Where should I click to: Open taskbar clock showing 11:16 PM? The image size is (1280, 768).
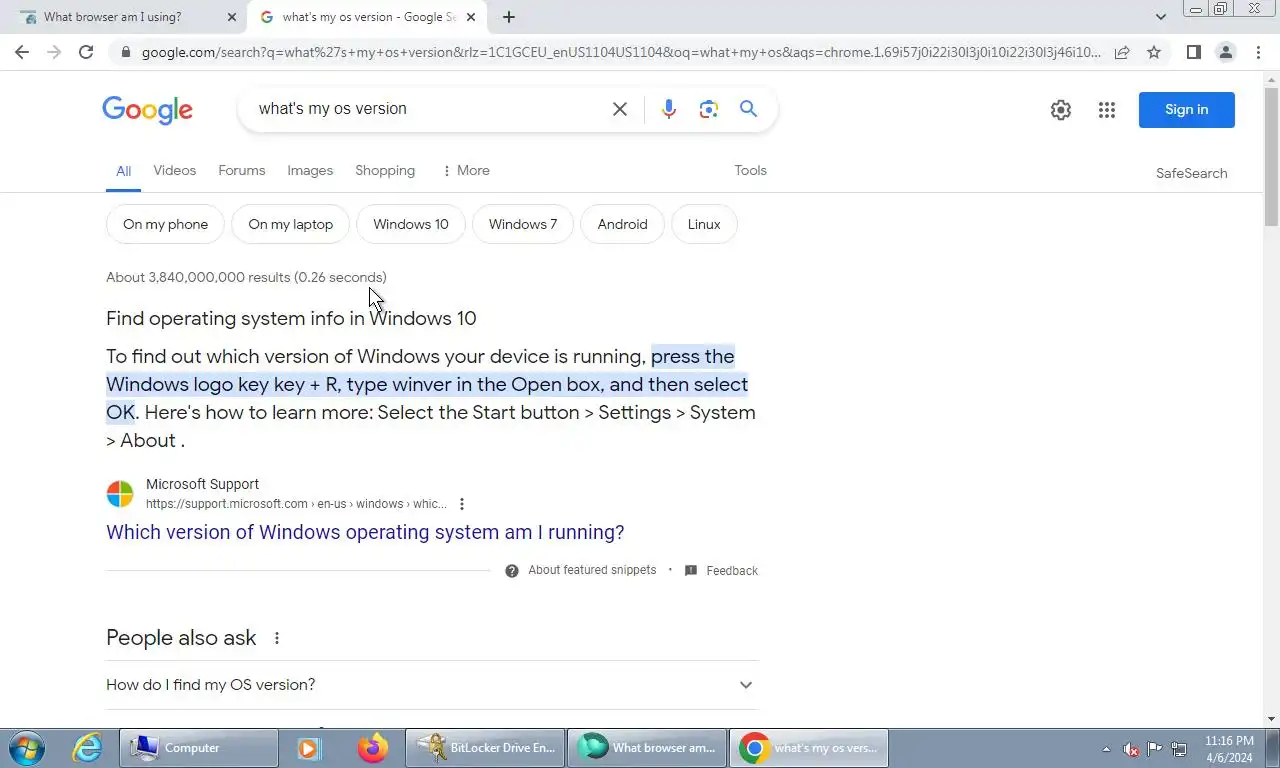pyautogui.click(x=1229, y=749)
